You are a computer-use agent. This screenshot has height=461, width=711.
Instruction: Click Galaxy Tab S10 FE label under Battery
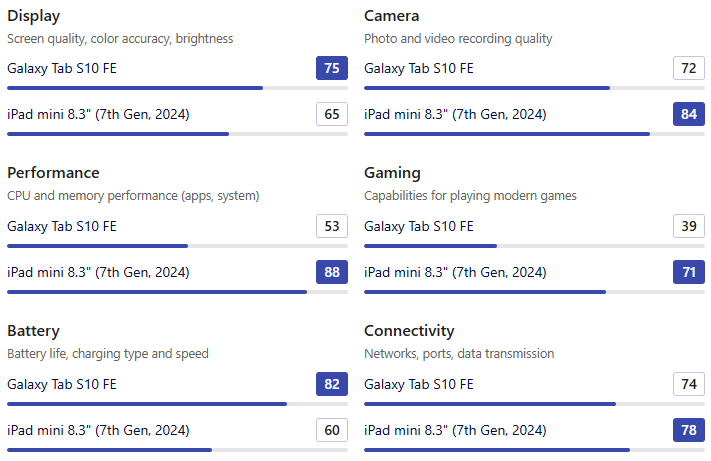click(x=62, y=384)
